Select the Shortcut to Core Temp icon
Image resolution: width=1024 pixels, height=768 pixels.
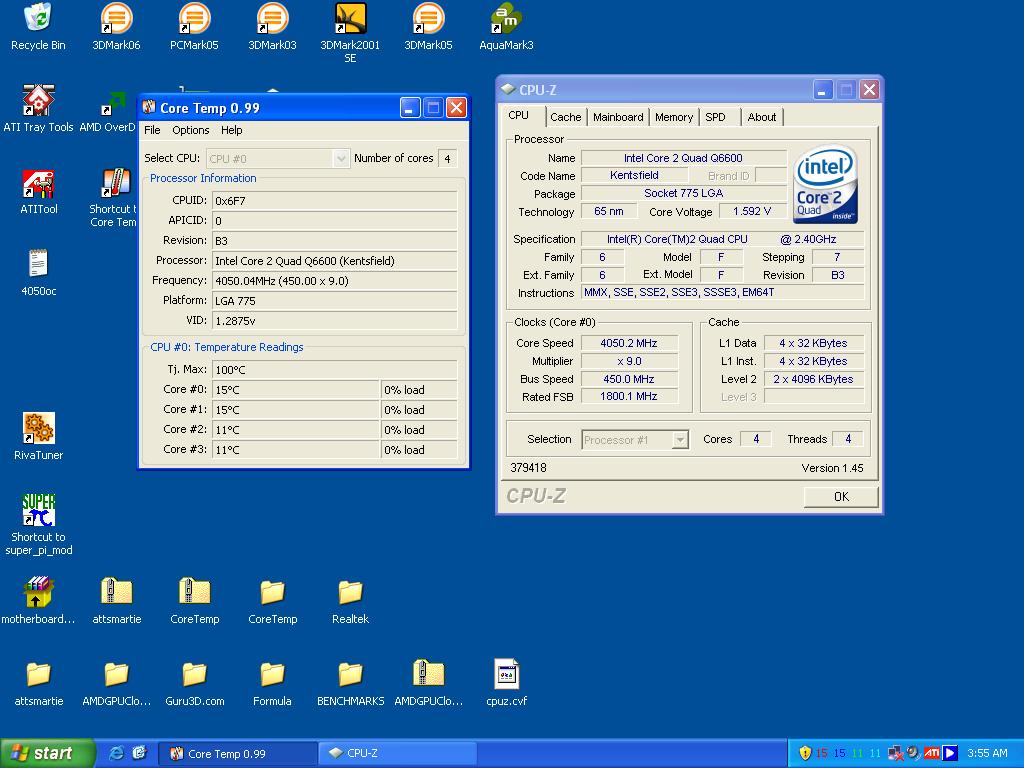point(114,198)
